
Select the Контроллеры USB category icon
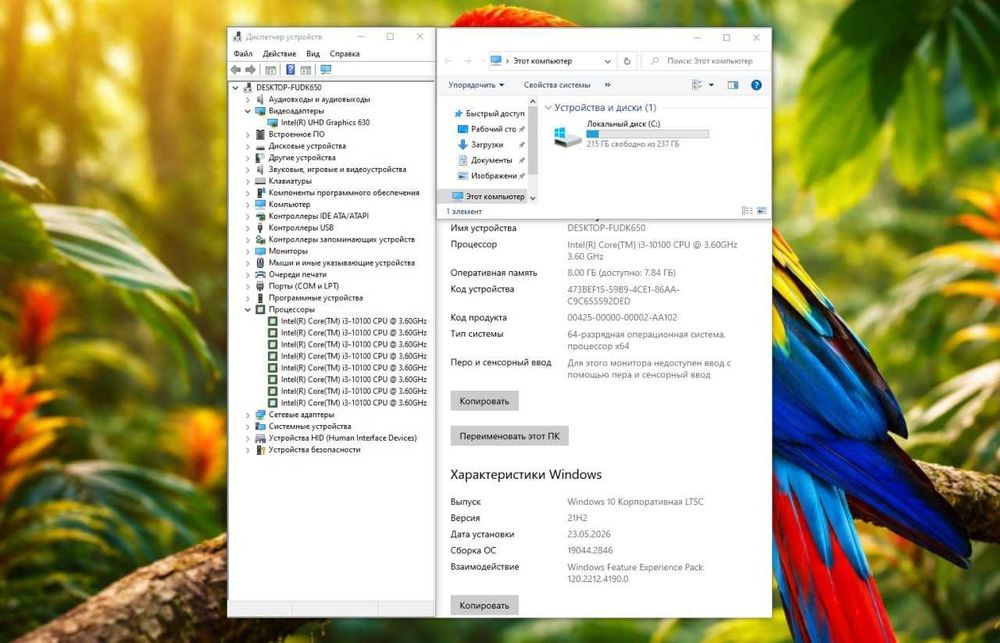click(260, 228)
